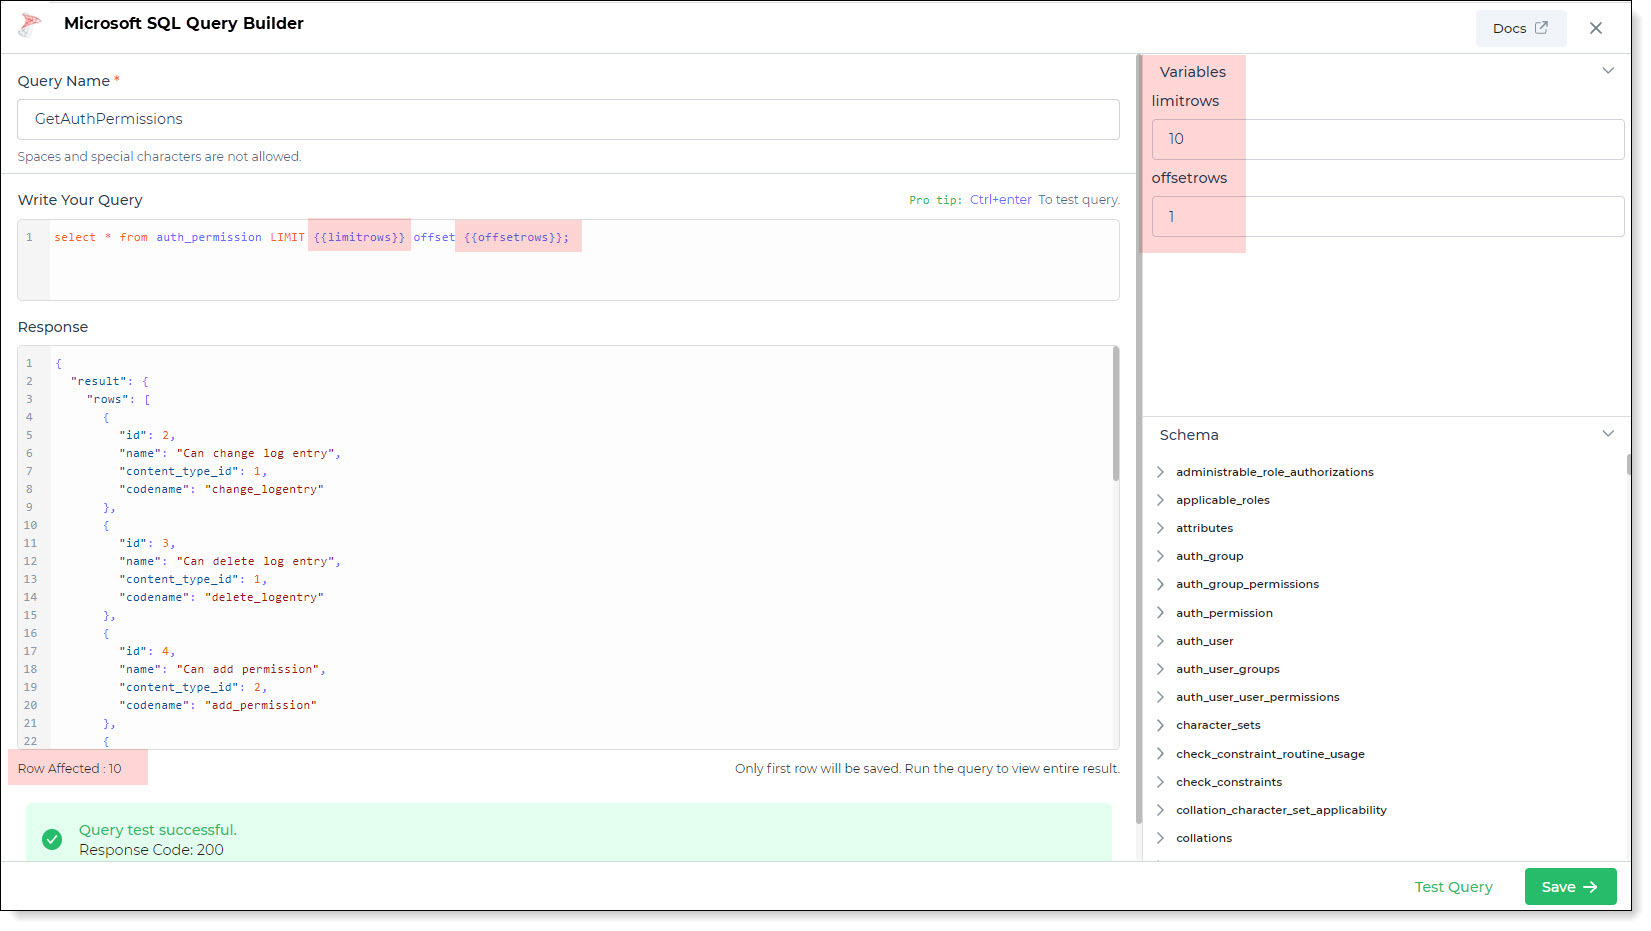Expand the auth_user table chevron
1651x931 pixels.
[1160, 641]
